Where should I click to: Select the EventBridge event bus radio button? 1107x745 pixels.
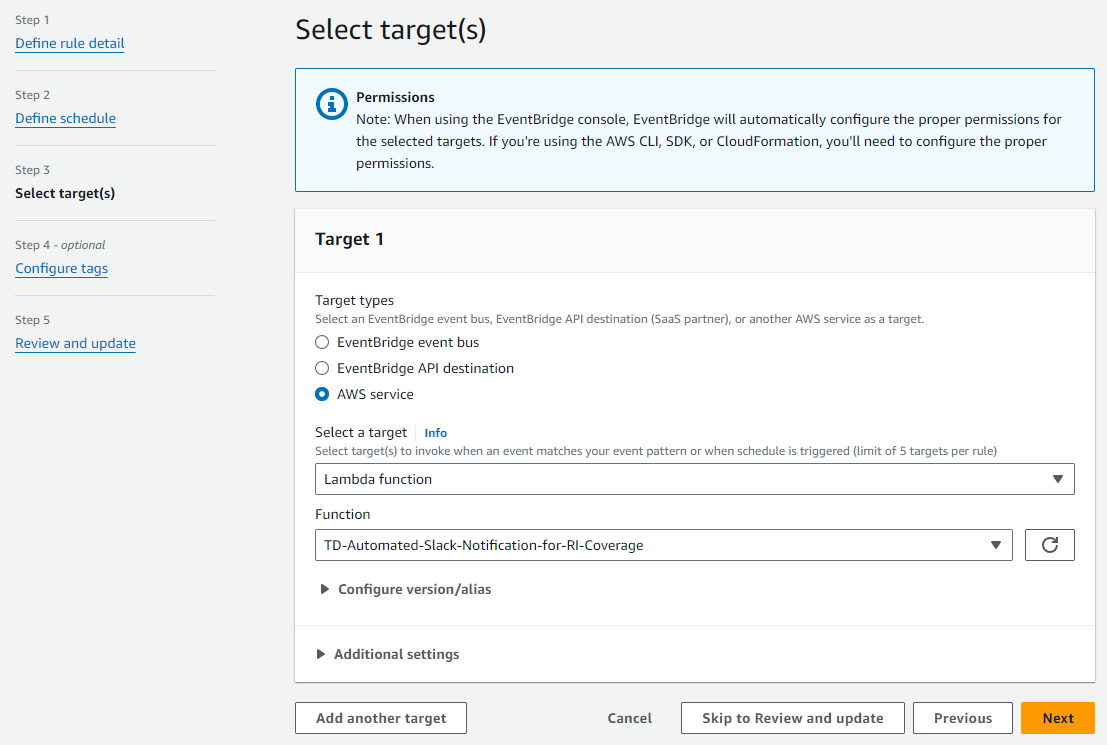pos(322,342)
